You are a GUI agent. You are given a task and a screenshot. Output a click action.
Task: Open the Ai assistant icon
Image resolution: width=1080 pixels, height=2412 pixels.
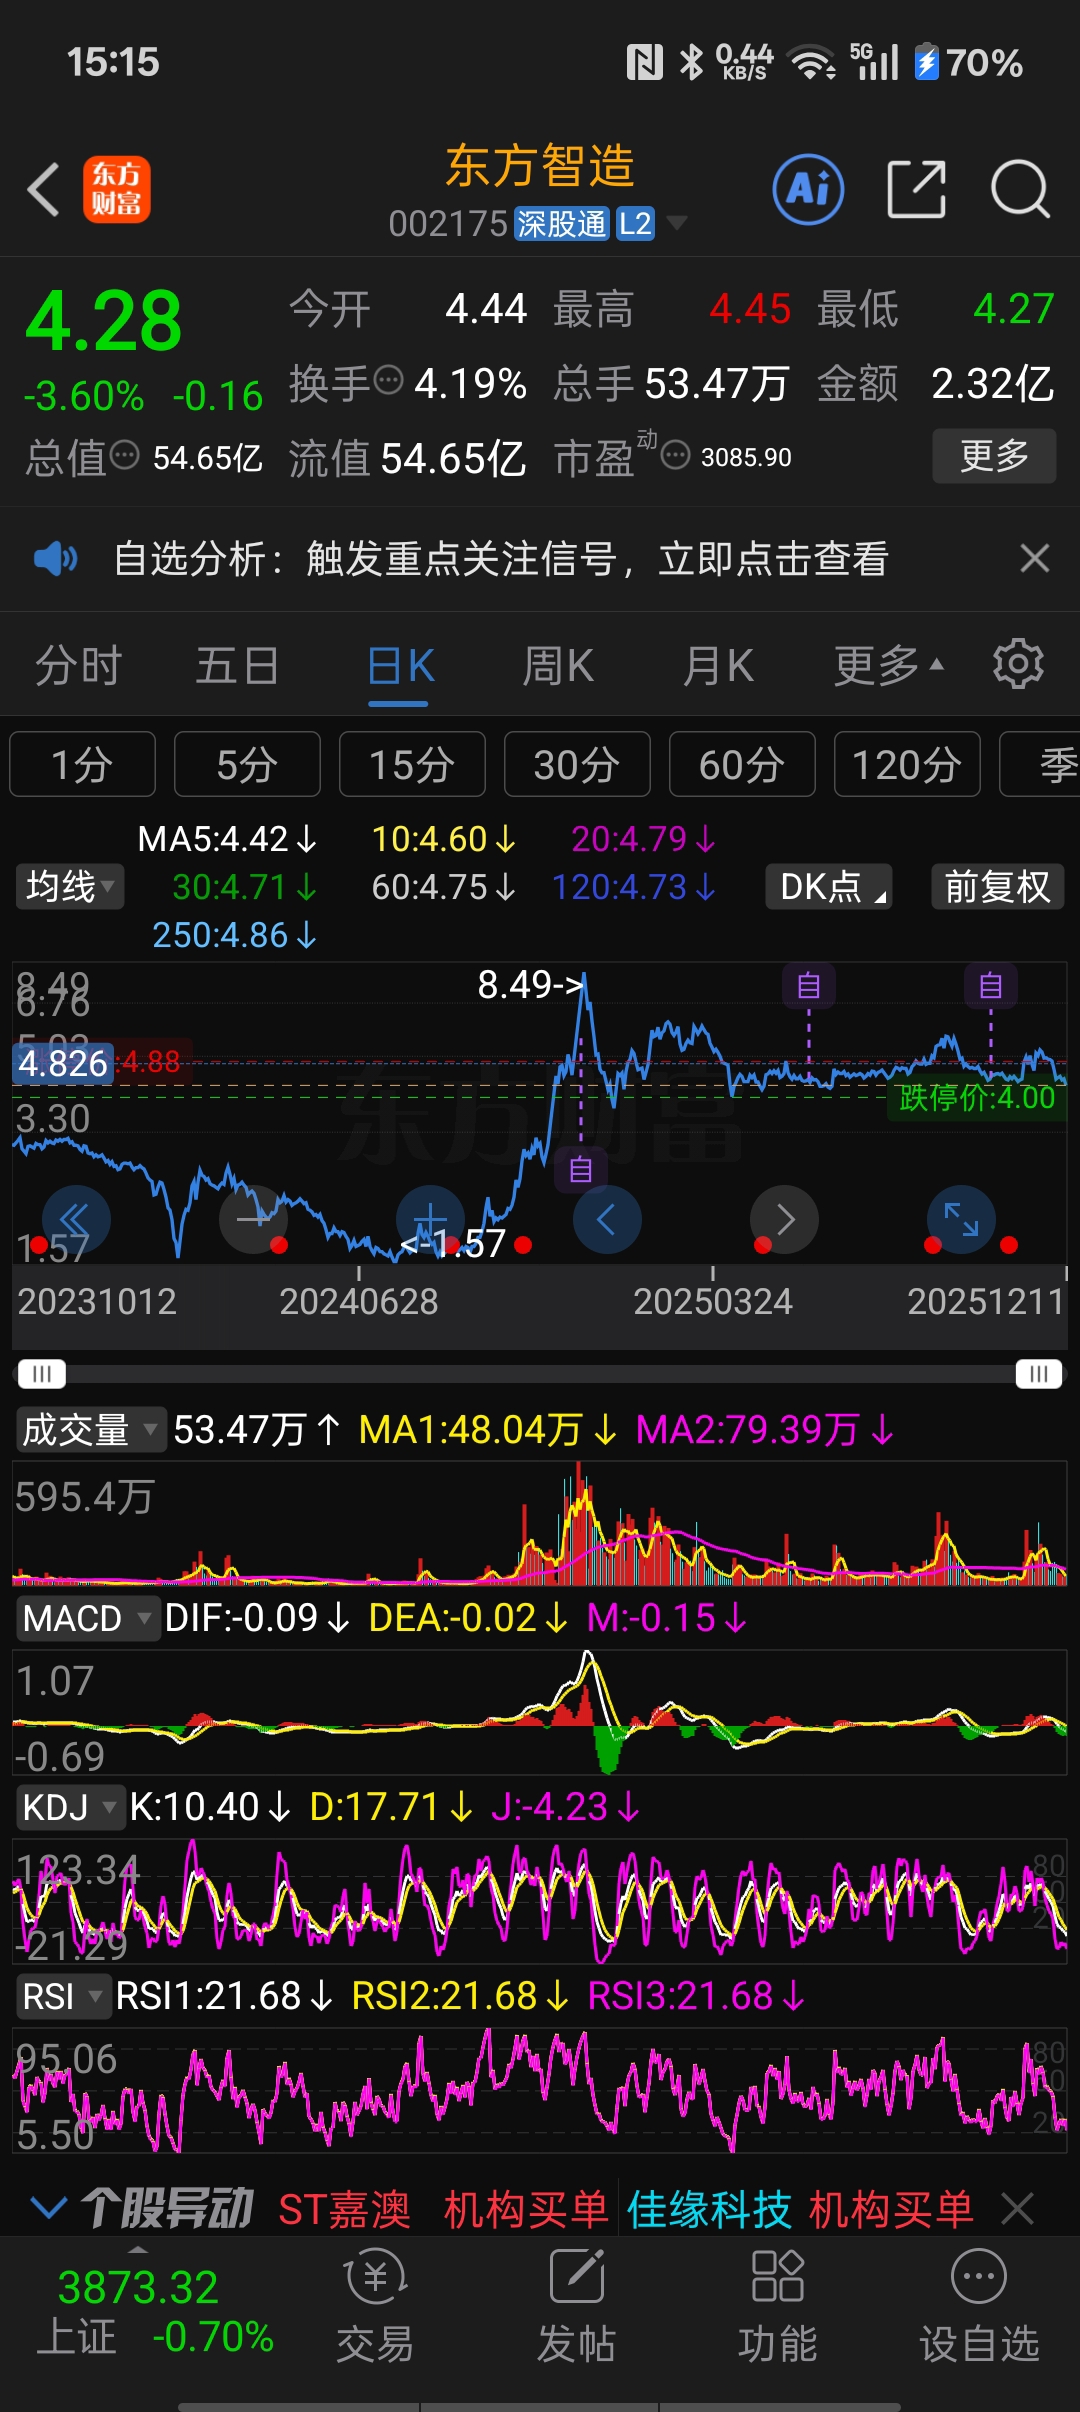808,189
